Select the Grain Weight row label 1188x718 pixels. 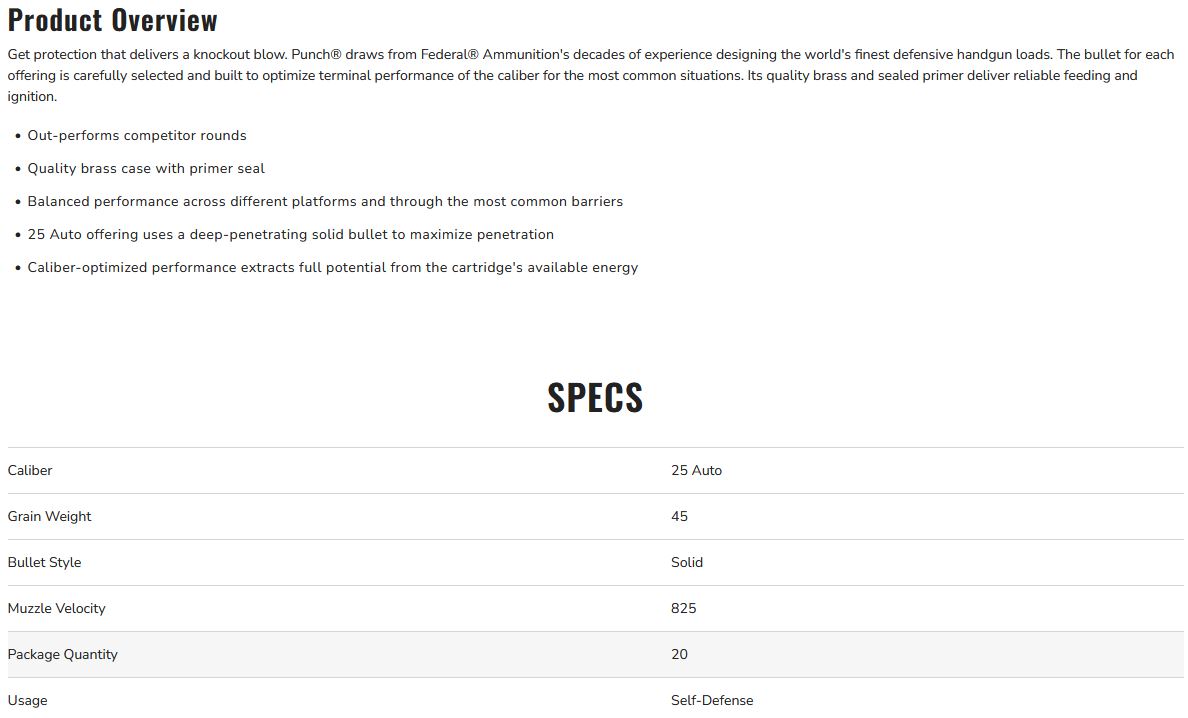[49, 516]
